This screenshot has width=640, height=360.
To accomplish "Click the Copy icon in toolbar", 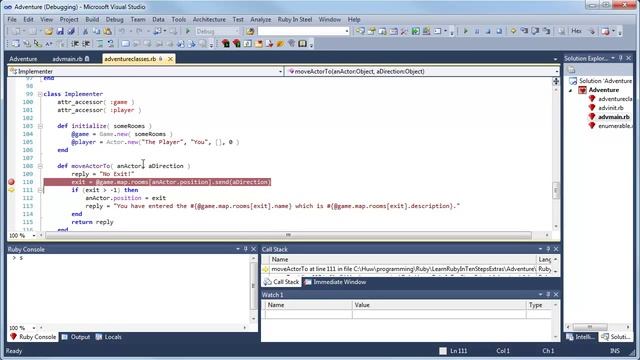I will click(x=96, y=31).
